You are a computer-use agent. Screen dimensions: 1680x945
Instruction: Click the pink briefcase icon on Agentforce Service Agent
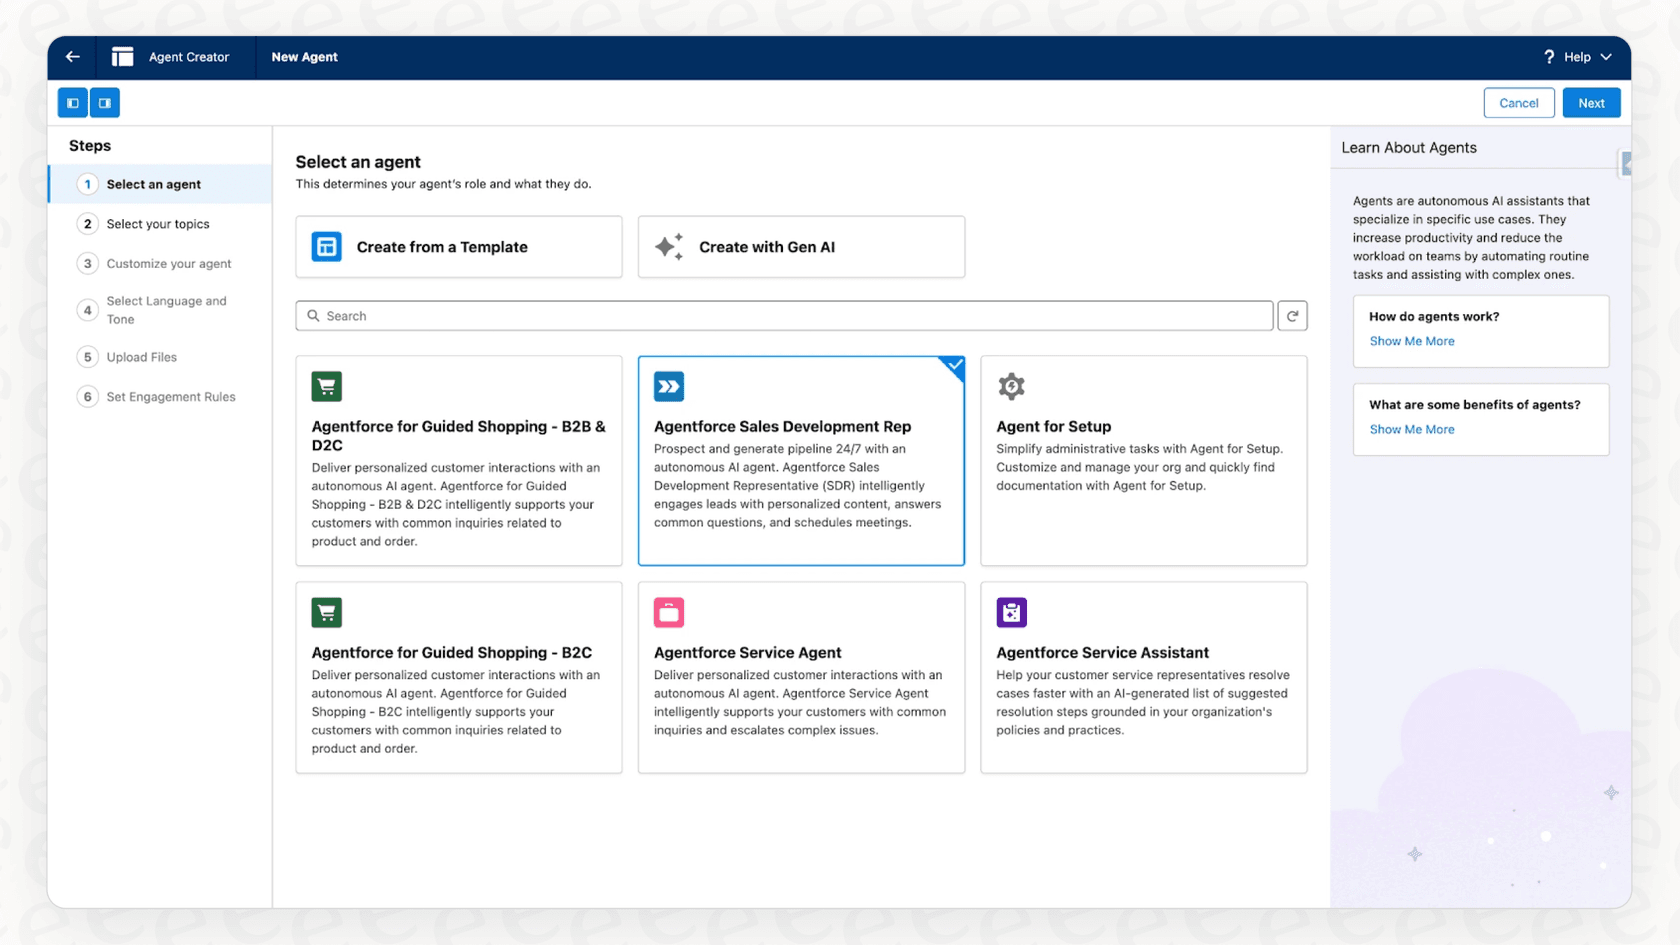[668, 612]
